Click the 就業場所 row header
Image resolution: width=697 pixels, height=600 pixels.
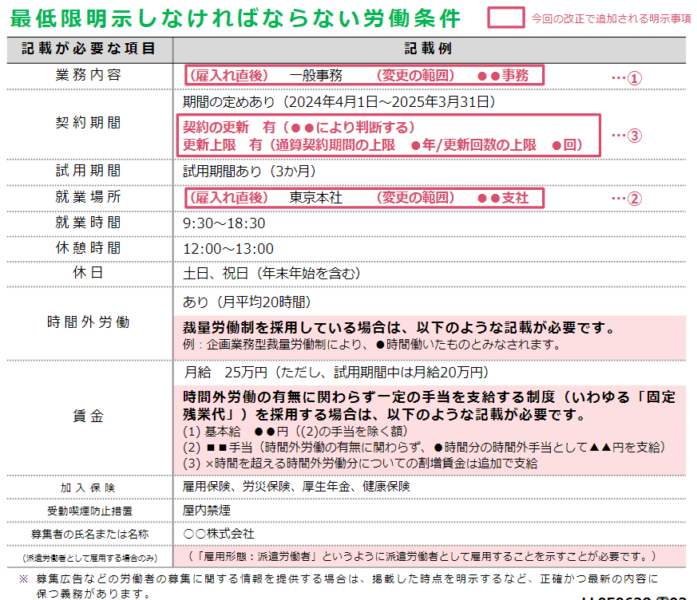(x=87, y=197)
